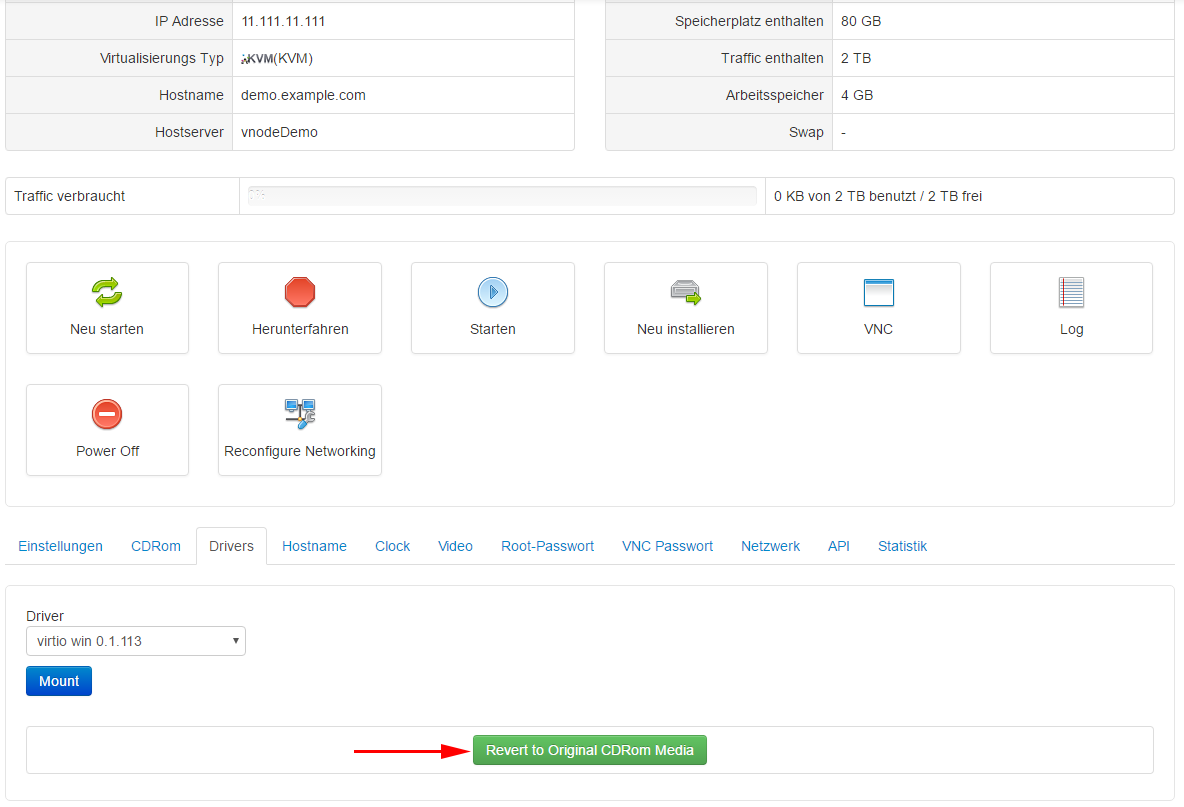Click the Reconfigure Networking icon
1184x807 pixels.
point(300,414)
